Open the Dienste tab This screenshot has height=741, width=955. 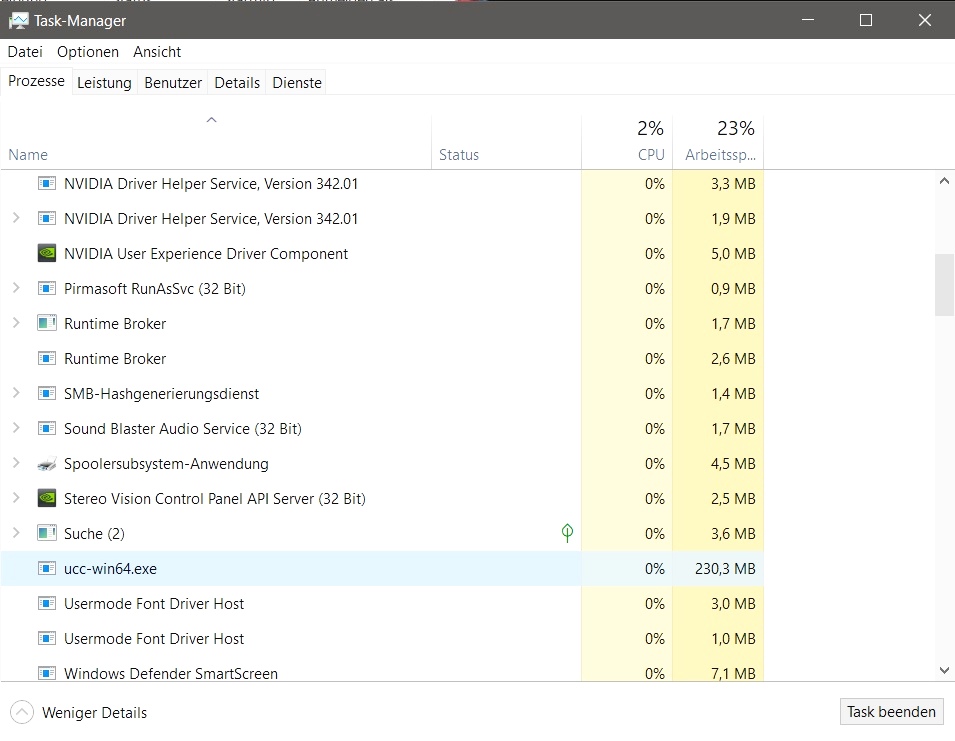(297, 83)
